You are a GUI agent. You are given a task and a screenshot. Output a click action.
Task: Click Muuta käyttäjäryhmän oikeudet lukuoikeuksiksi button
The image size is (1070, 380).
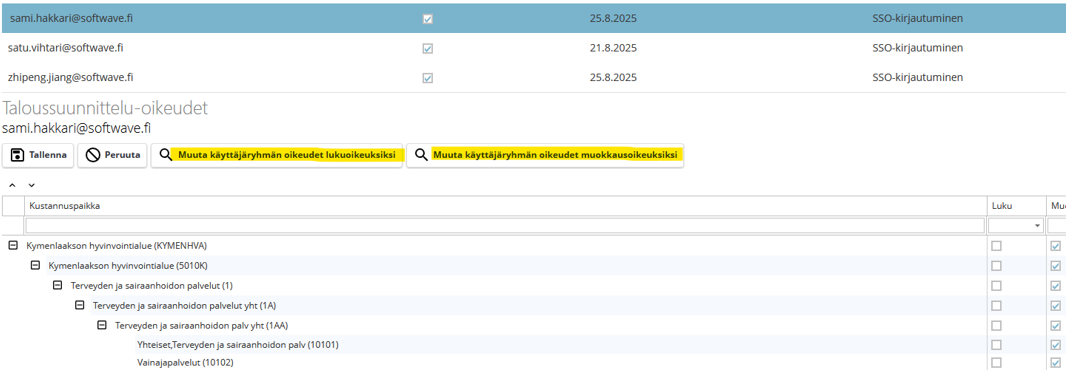click(277, 156)
